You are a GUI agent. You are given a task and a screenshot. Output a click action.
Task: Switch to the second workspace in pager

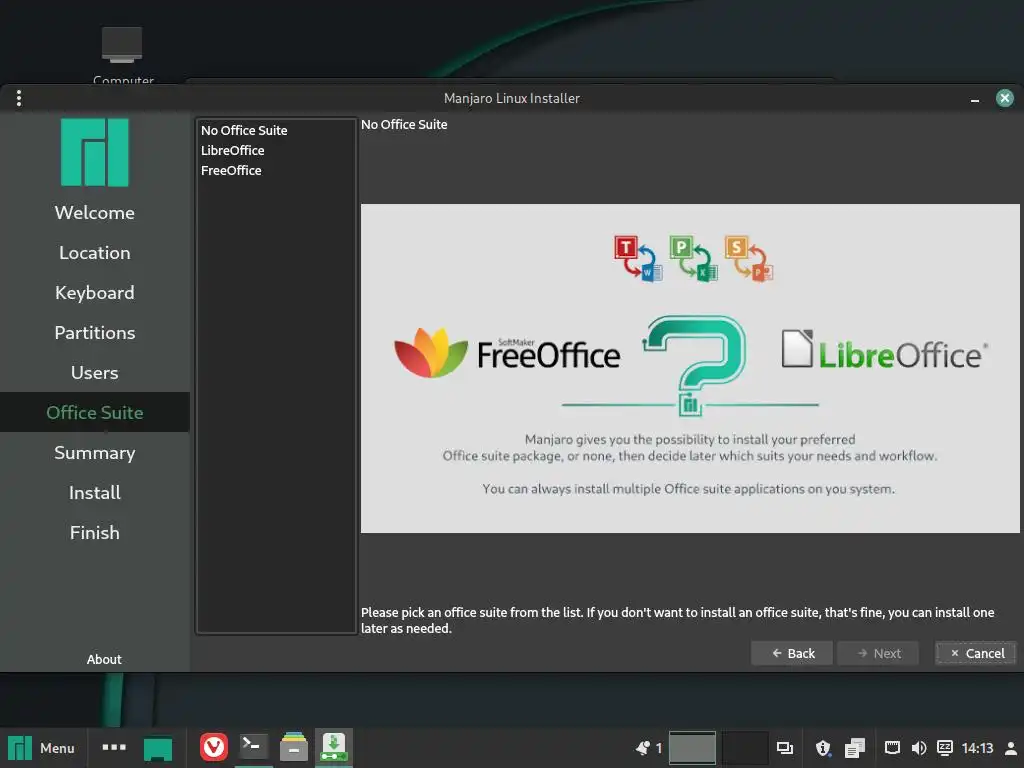tap(744, 748)
